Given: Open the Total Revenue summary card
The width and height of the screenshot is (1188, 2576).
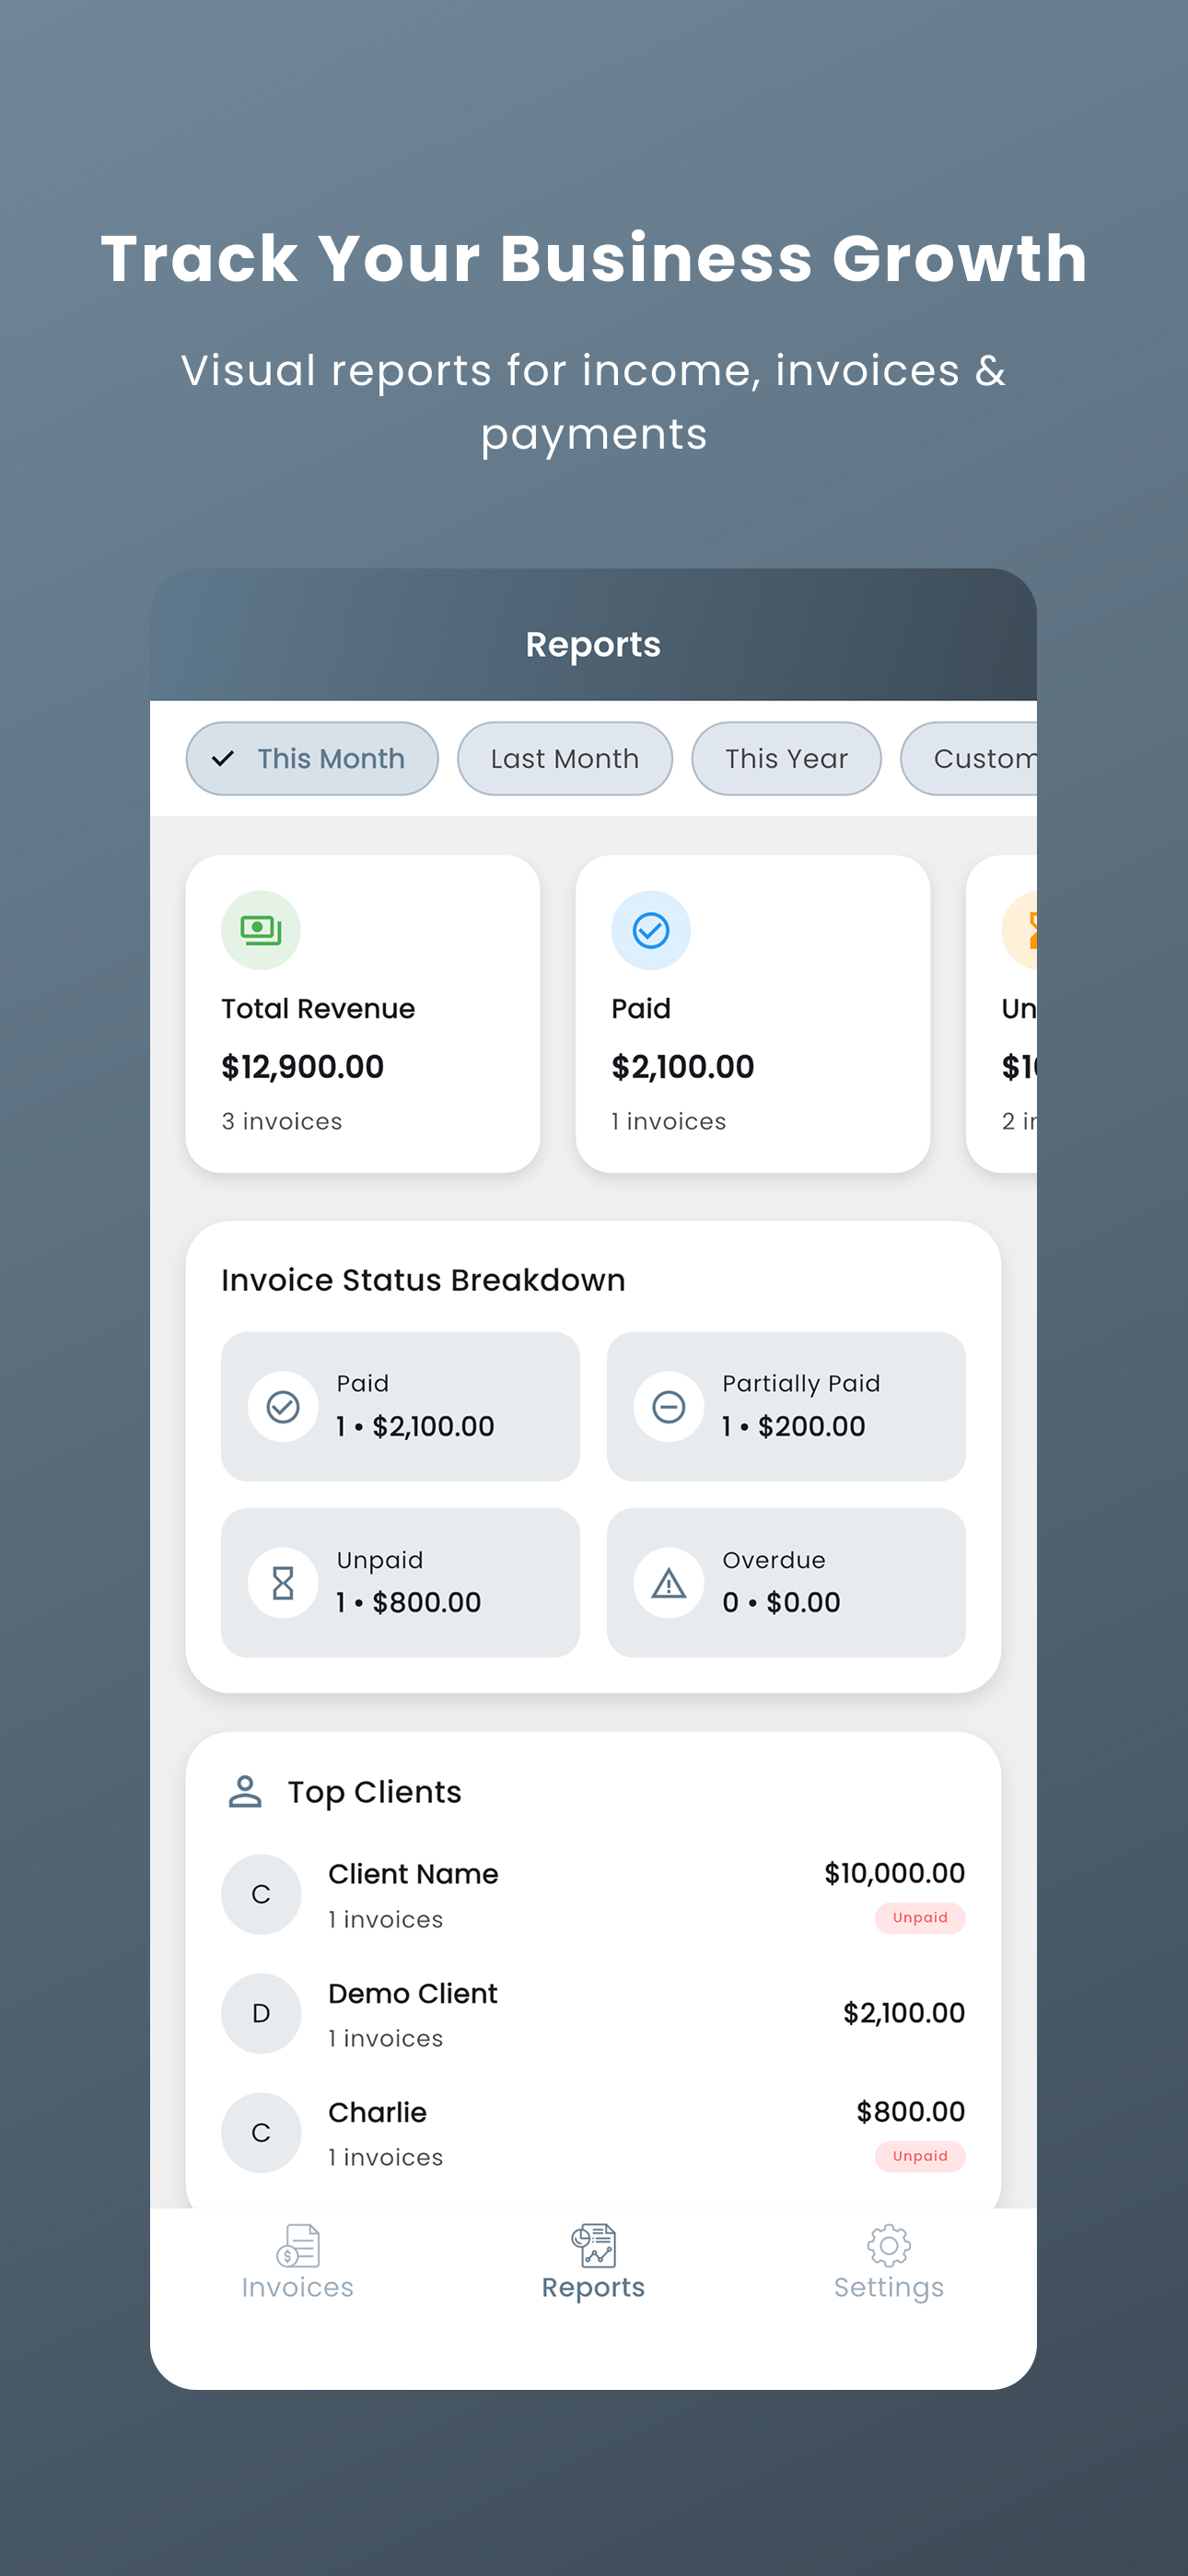Looking at the screenshot, I should 363,1013.
